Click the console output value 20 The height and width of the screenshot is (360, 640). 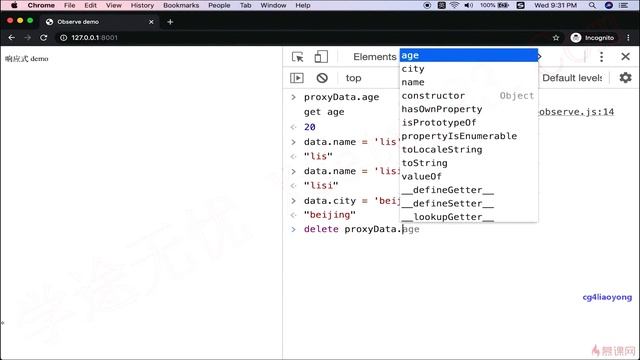(x=309, y=127)
